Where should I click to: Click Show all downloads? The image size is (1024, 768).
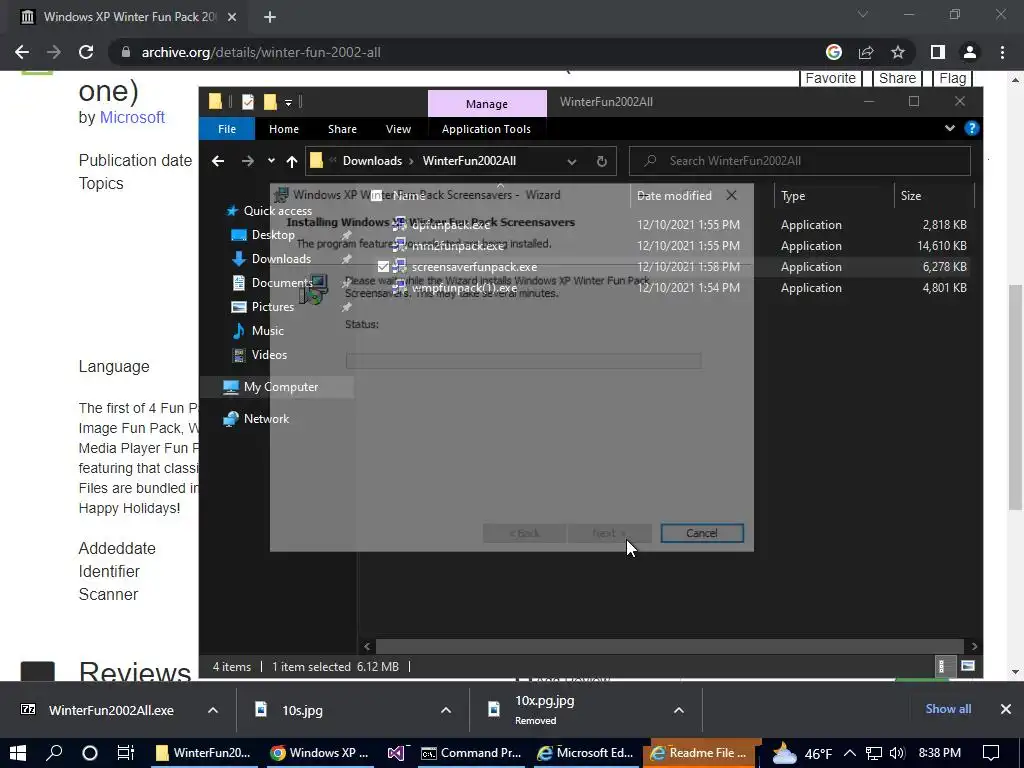pyautogui.click(x=948, y=709)
